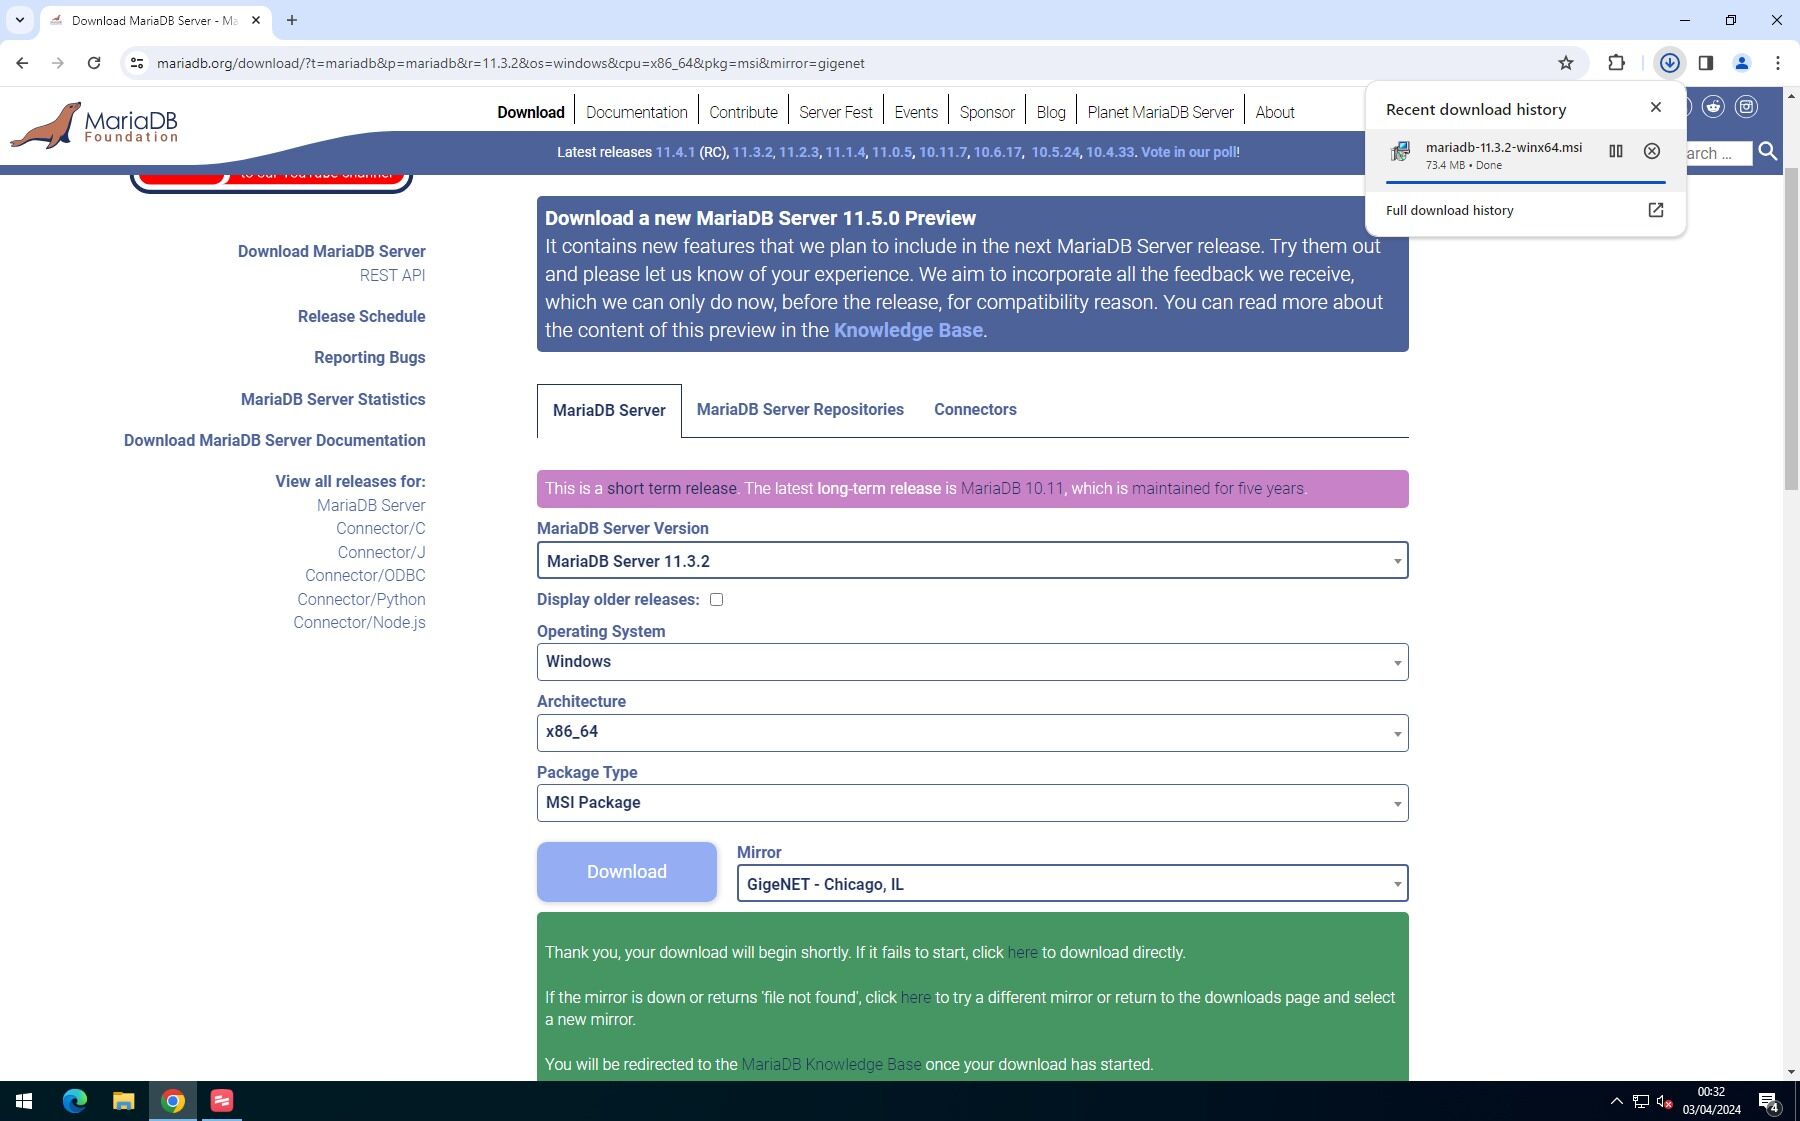Open the Release Schedule sidebar link
Image resolution: width=1800 pixels, height=1121 pixels.
click(361, 317)
